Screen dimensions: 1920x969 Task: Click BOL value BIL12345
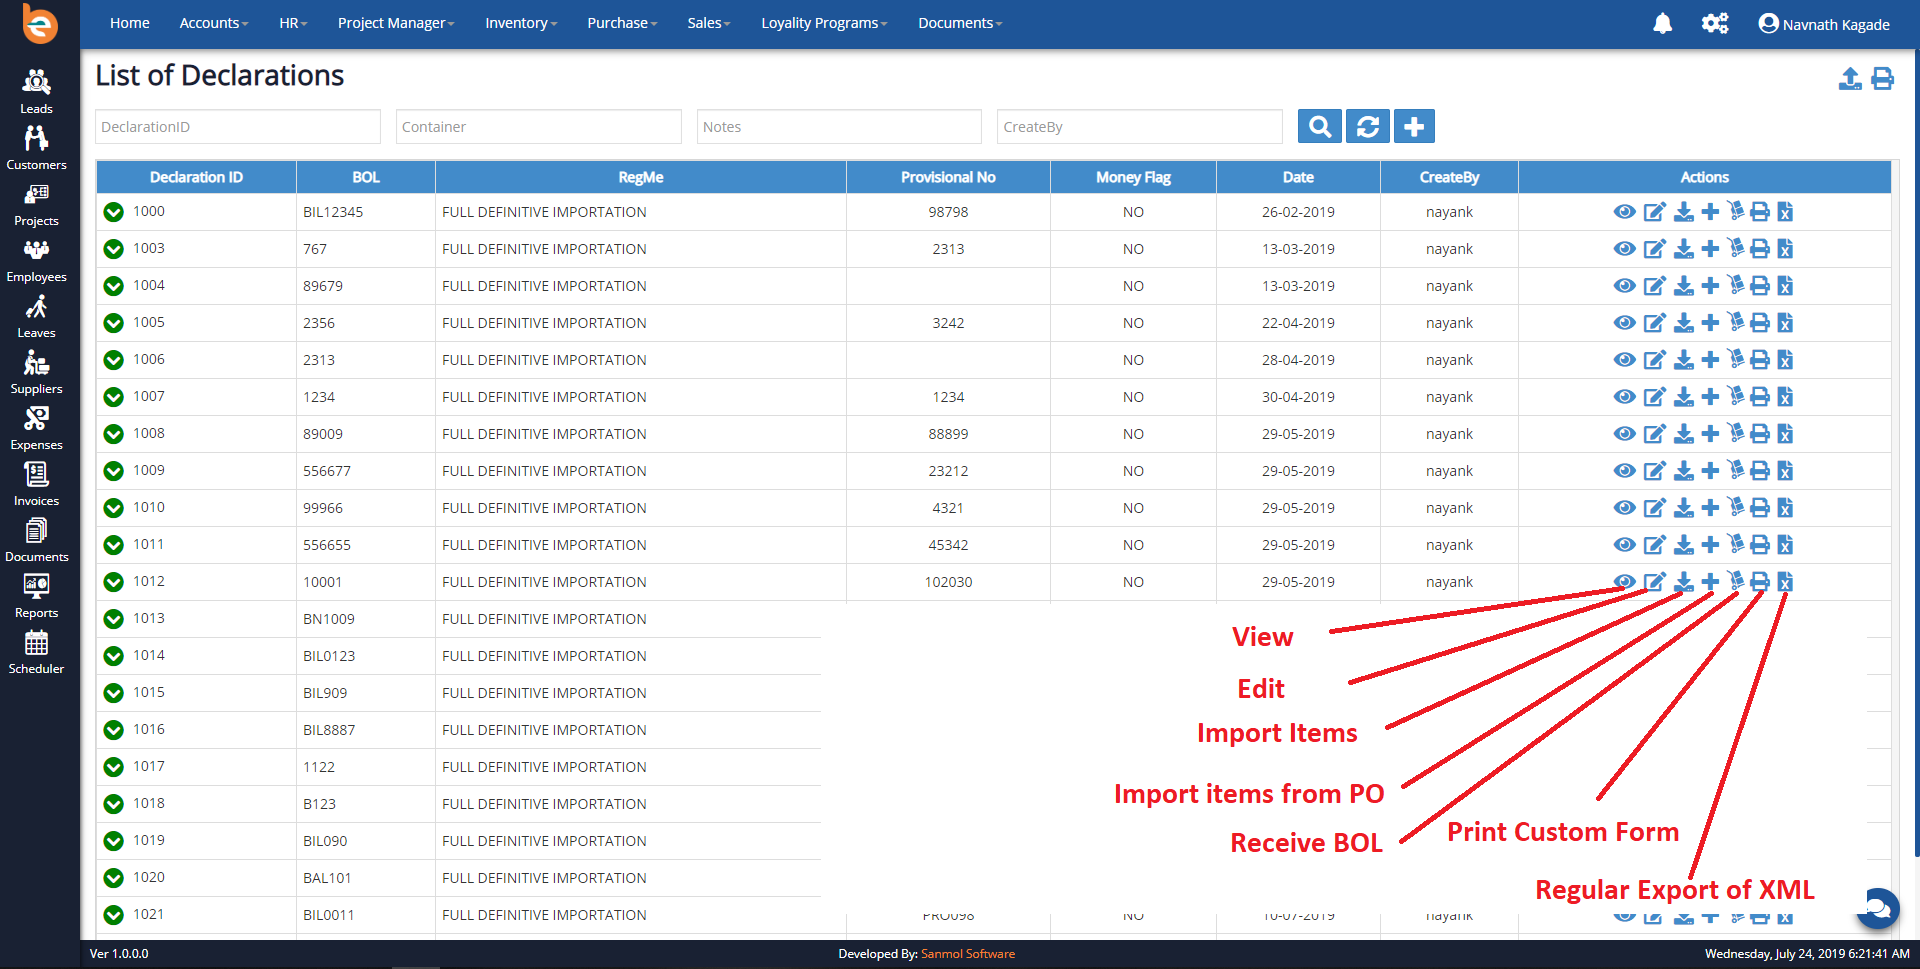(x=333, y=212)
